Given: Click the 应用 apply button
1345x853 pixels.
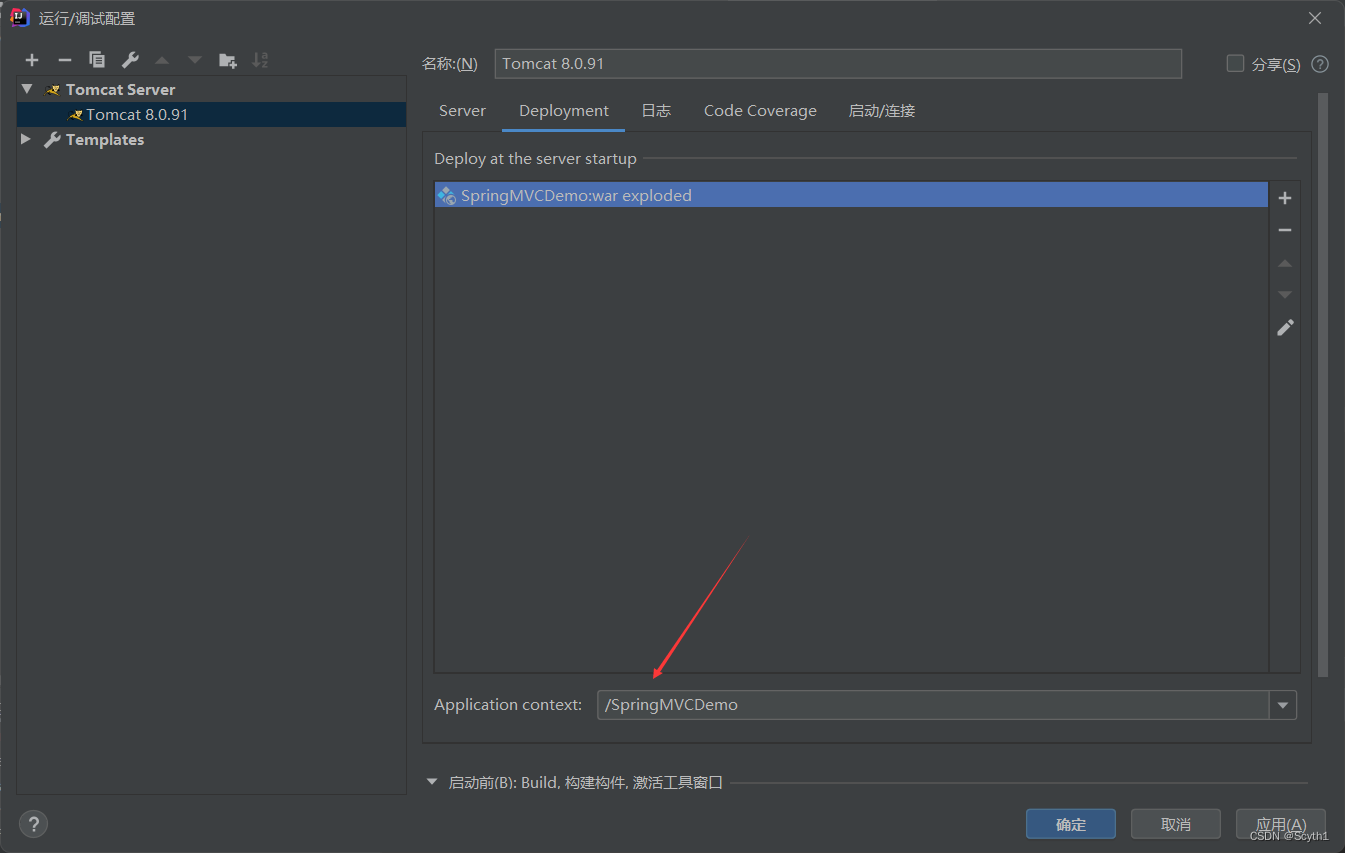Looking at the screenshot, I should 1281,824.
